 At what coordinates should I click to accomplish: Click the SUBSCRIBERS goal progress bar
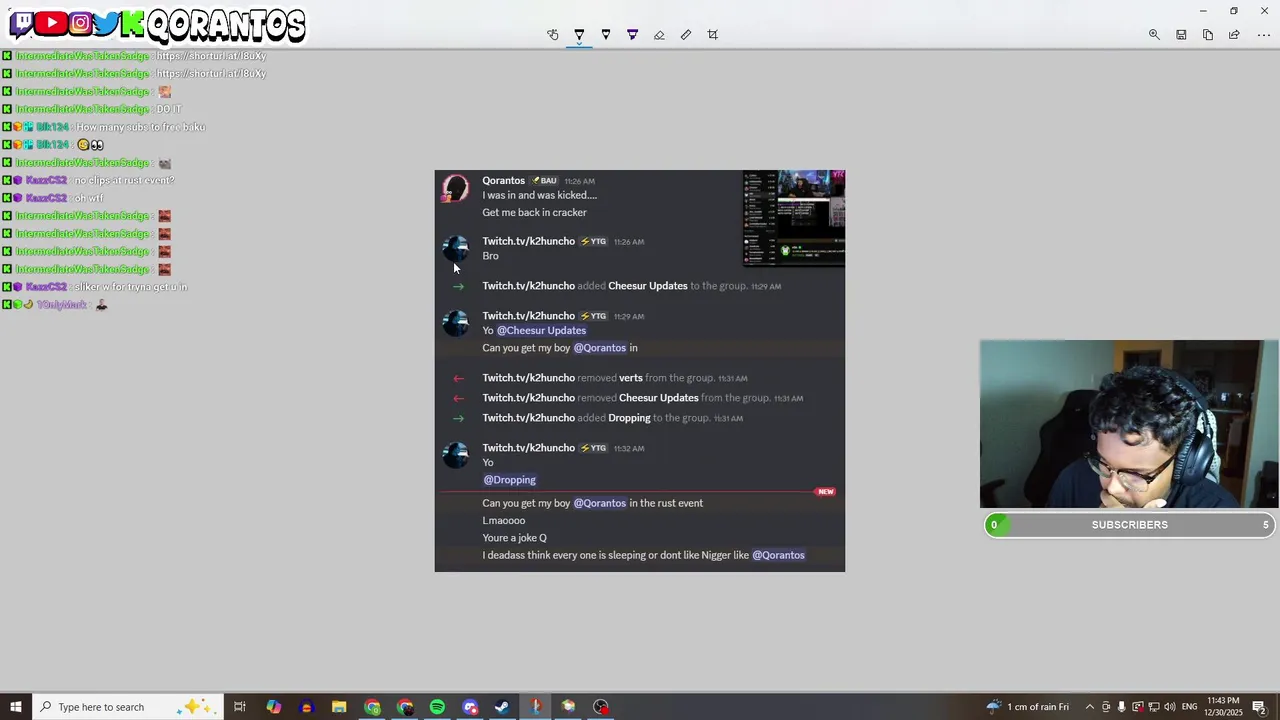pyautogui.click(x=1129, y=525)
